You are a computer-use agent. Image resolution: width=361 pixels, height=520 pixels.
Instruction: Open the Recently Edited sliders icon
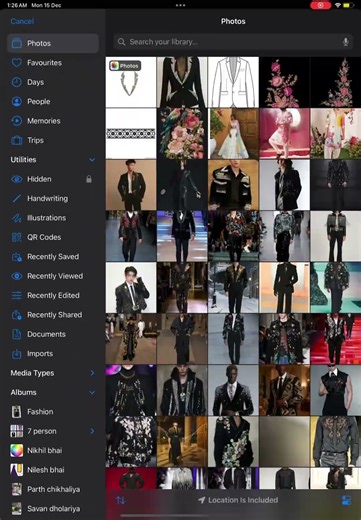[x=17, y=295]
